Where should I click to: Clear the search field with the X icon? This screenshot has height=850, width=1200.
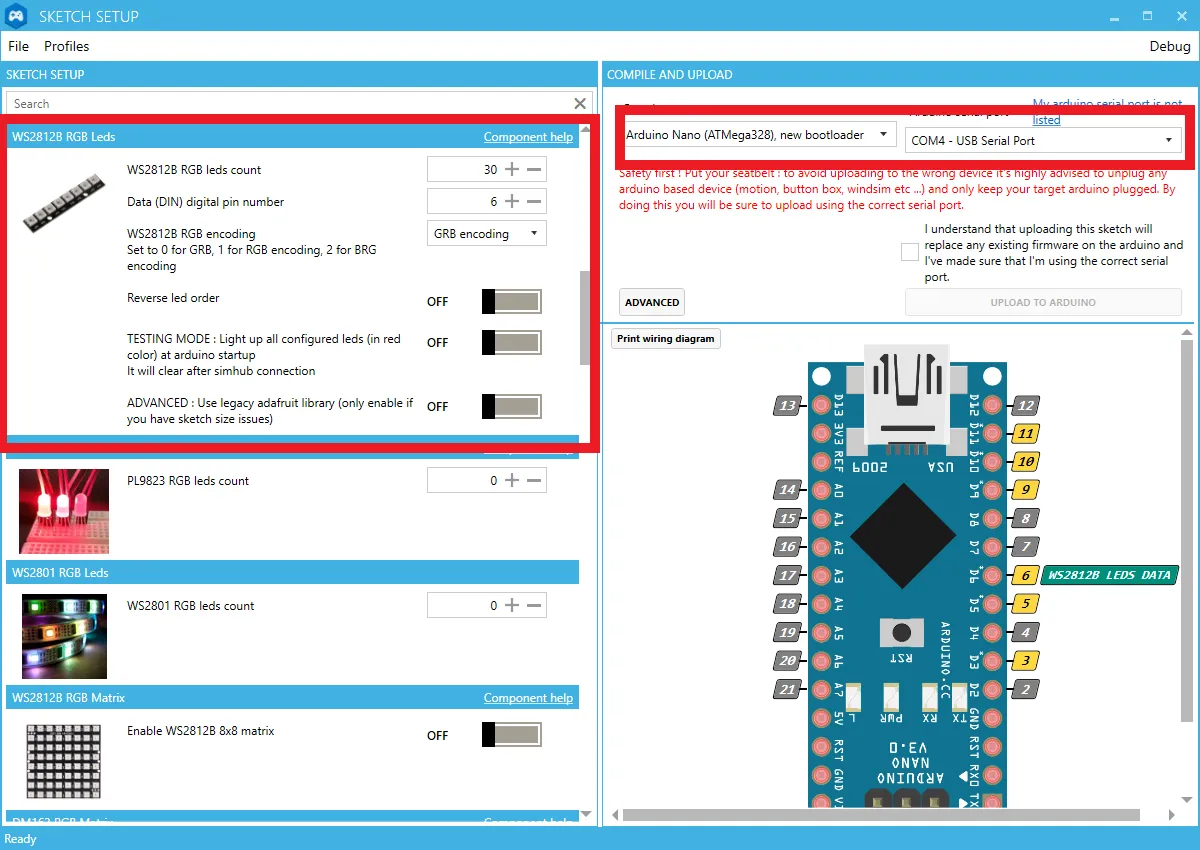[x=580, y=103]
